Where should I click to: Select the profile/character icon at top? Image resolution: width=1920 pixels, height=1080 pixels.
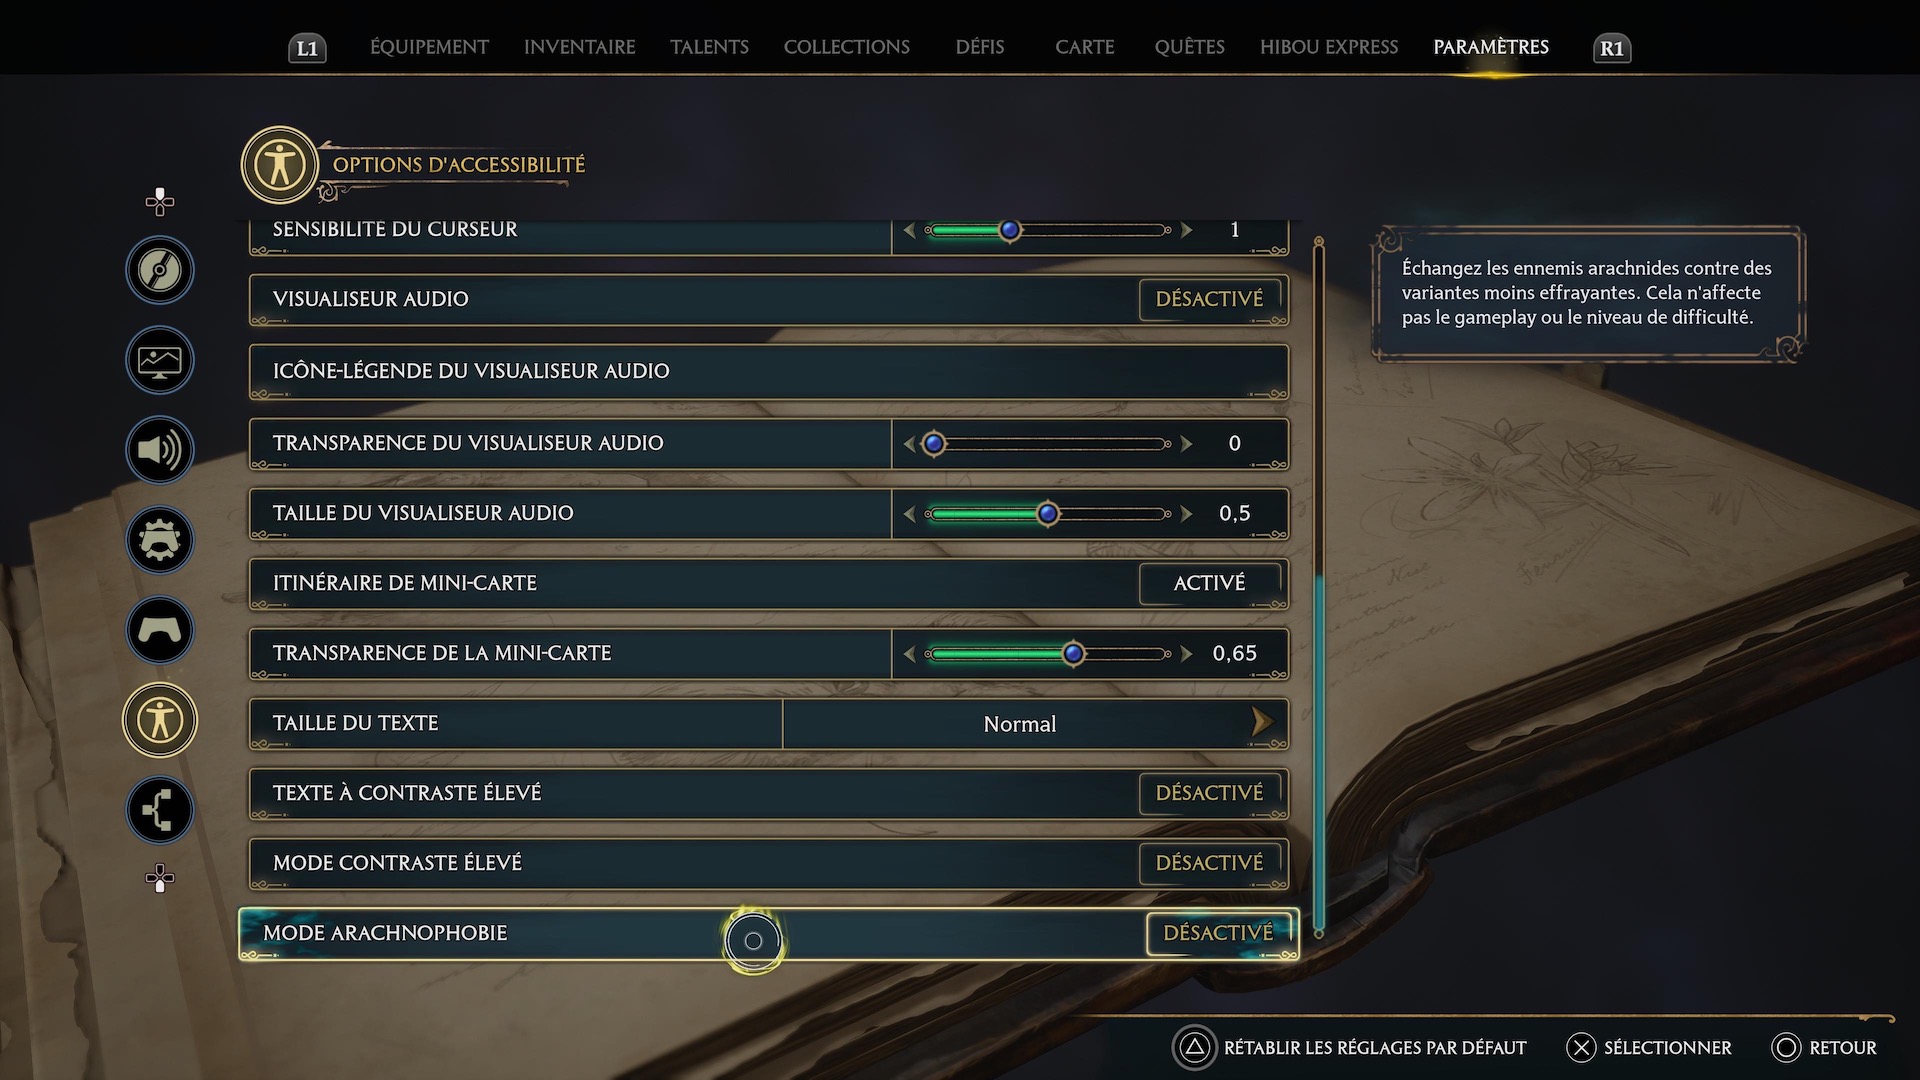pos(280,164)
